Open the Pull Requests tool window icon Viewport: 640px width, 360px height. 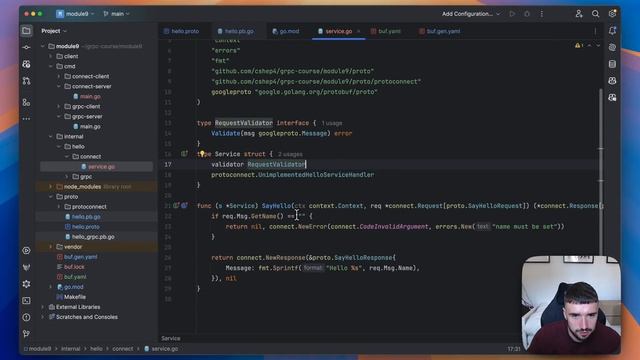26,81
